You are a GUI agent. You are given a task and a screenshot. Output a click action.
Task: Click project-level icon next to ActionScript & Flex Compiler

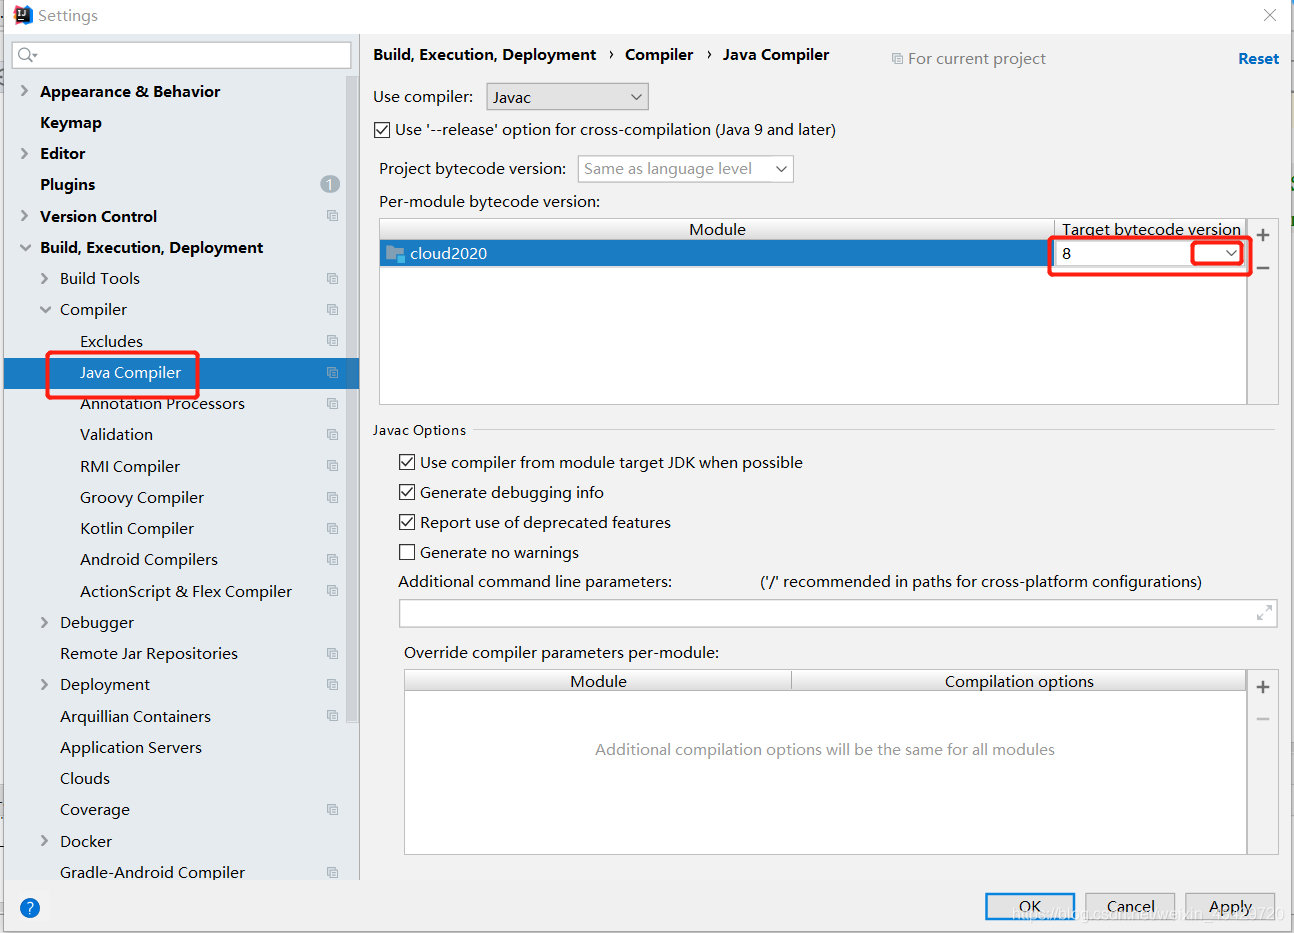(x=332, y=591)
